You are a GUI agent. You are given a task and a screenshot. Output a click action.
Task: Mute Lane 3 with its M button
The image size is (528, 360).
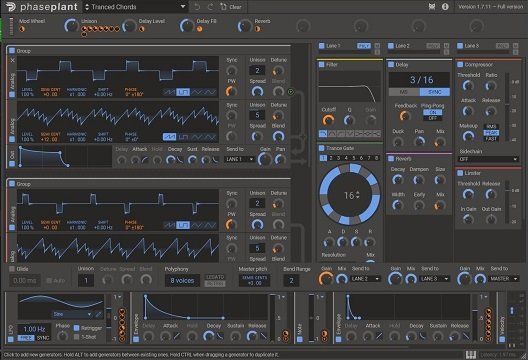(x=516, y=46)
